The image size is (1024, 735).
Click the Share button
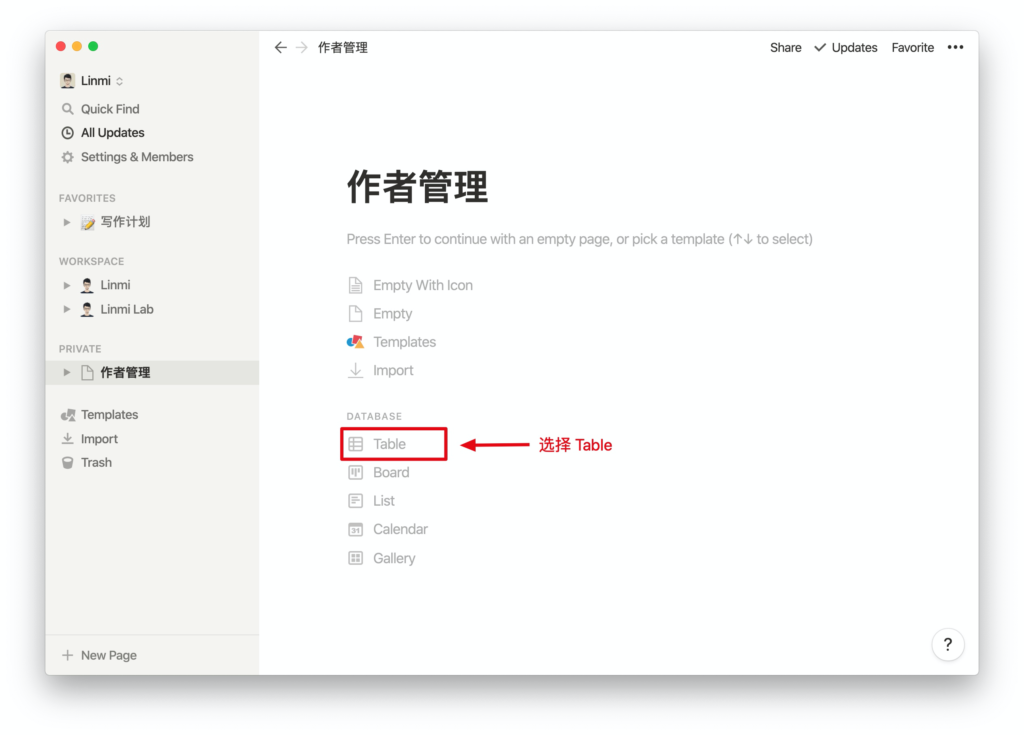[x=786, y=48]
